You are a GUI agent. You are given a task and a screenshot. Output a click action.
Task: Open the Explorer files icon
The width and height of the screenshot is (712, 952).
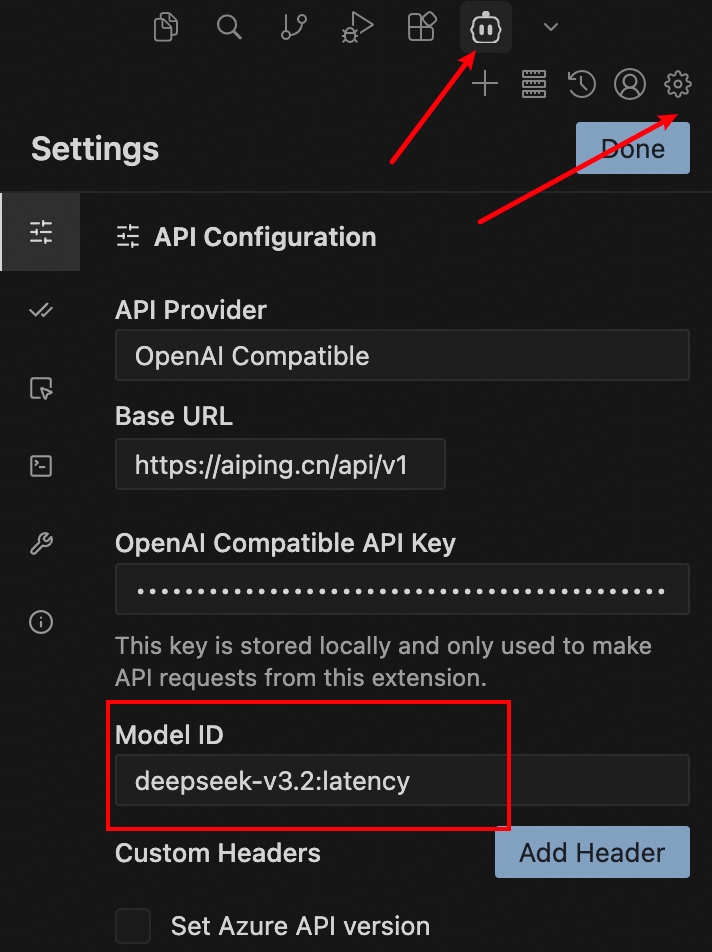[166, 28]
